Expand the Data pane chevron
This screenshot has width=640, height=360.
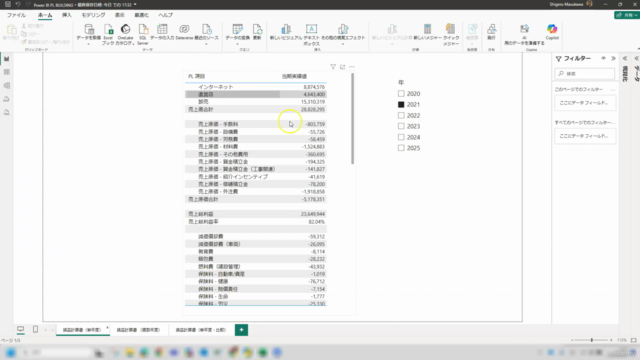636,59
